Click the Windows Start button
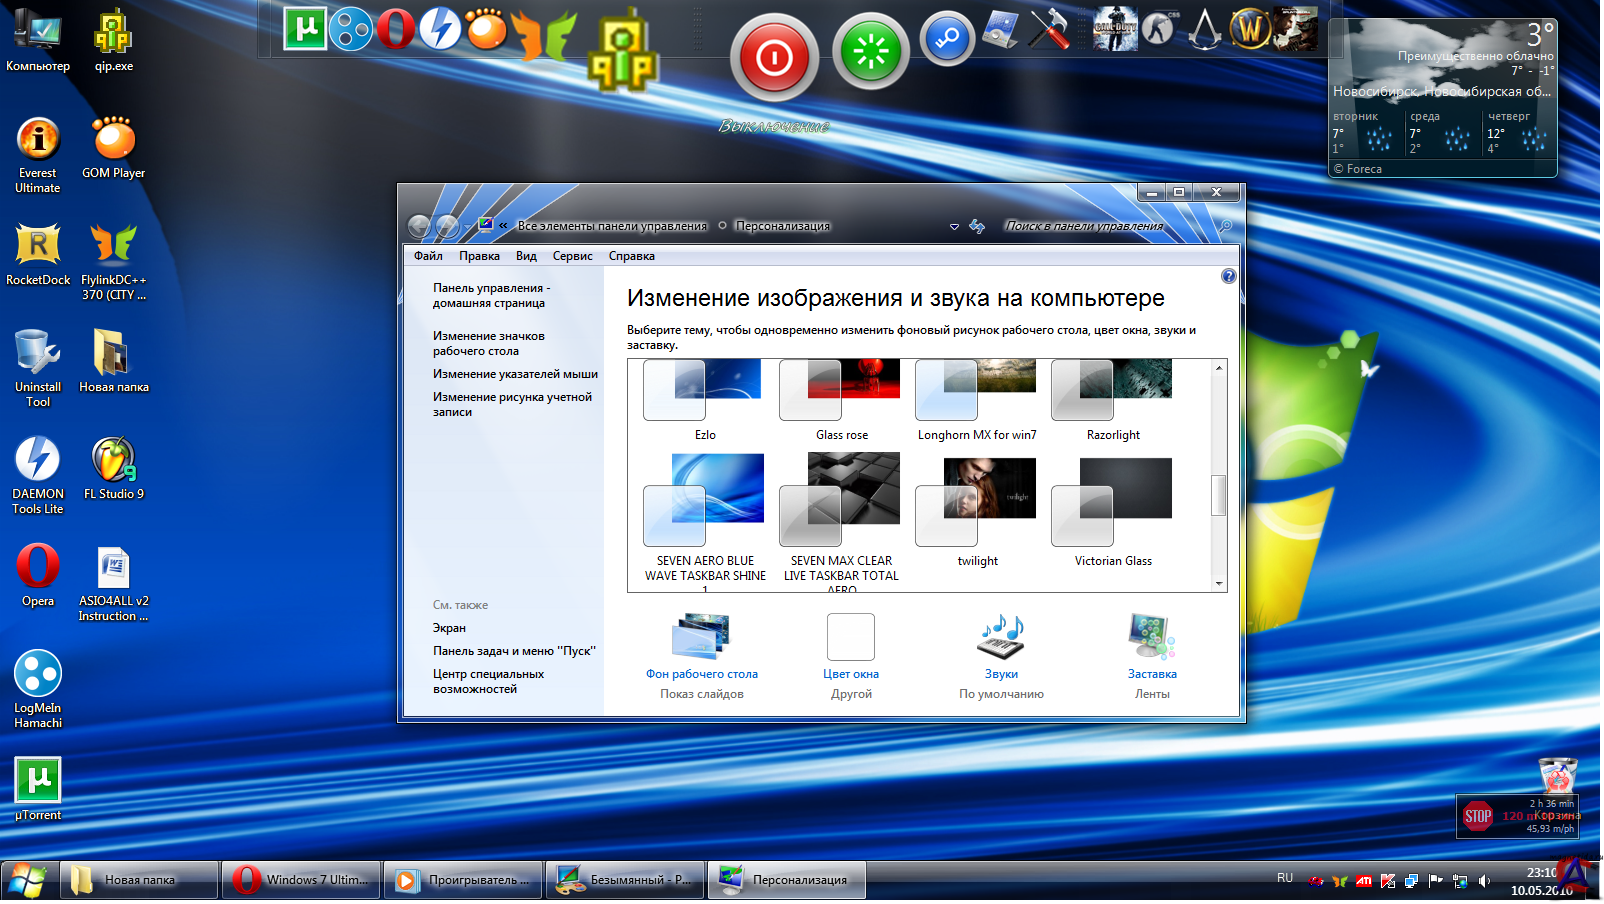This screenshot has width=1604, height=904. click(x=28, y=881)
